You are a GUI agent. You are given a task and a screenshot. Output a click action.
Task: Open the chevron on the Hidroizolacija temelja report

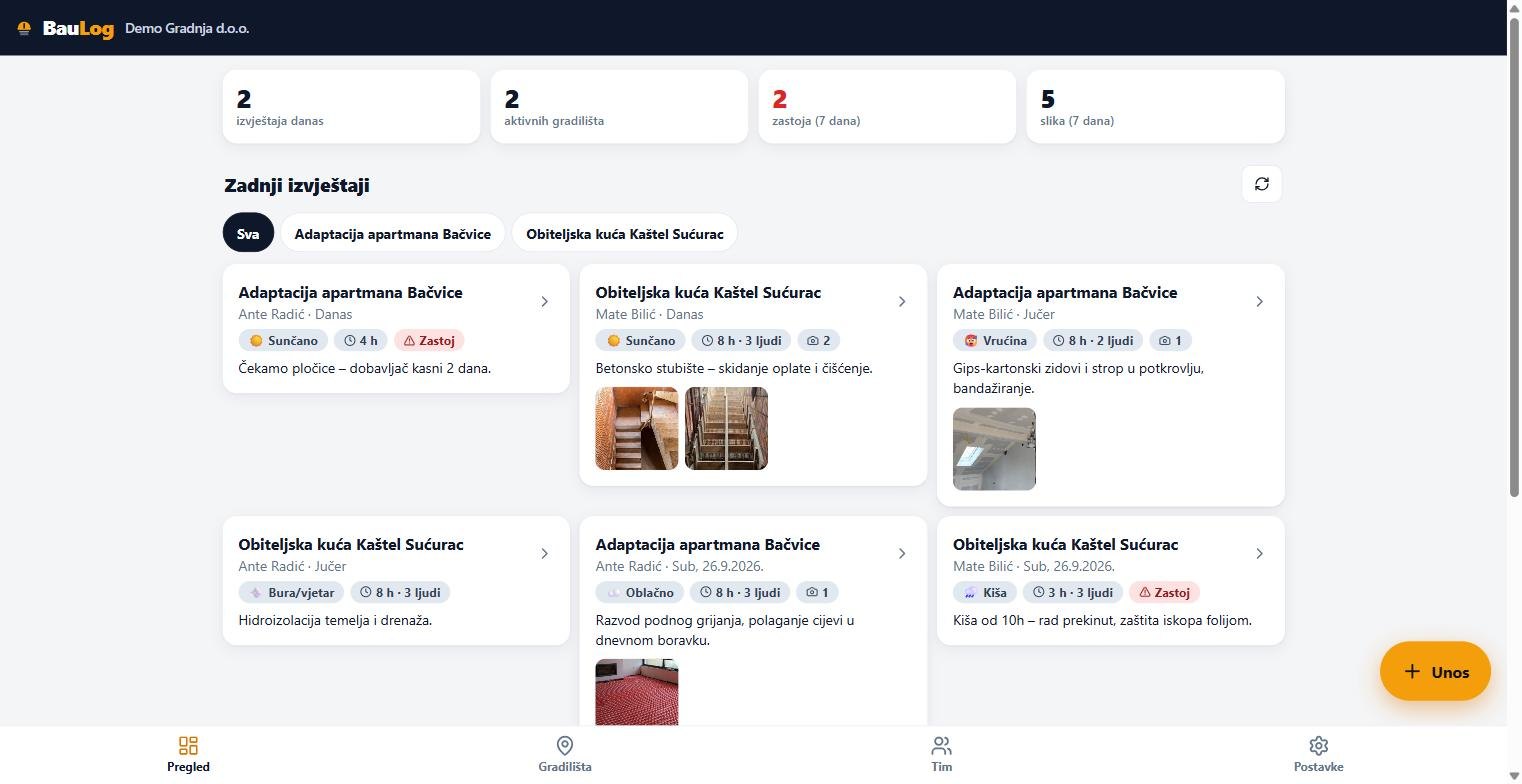tap(544, 553)
